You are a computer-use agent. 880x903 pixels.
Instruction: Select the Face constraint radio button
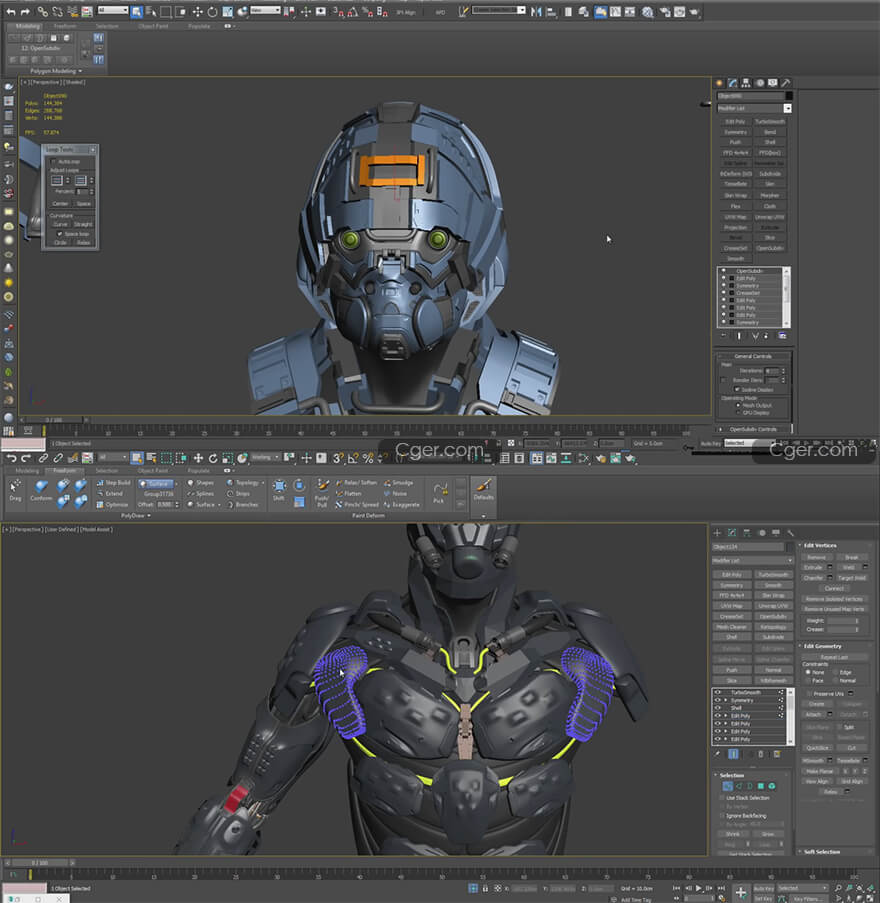click(x=808, y=680)
